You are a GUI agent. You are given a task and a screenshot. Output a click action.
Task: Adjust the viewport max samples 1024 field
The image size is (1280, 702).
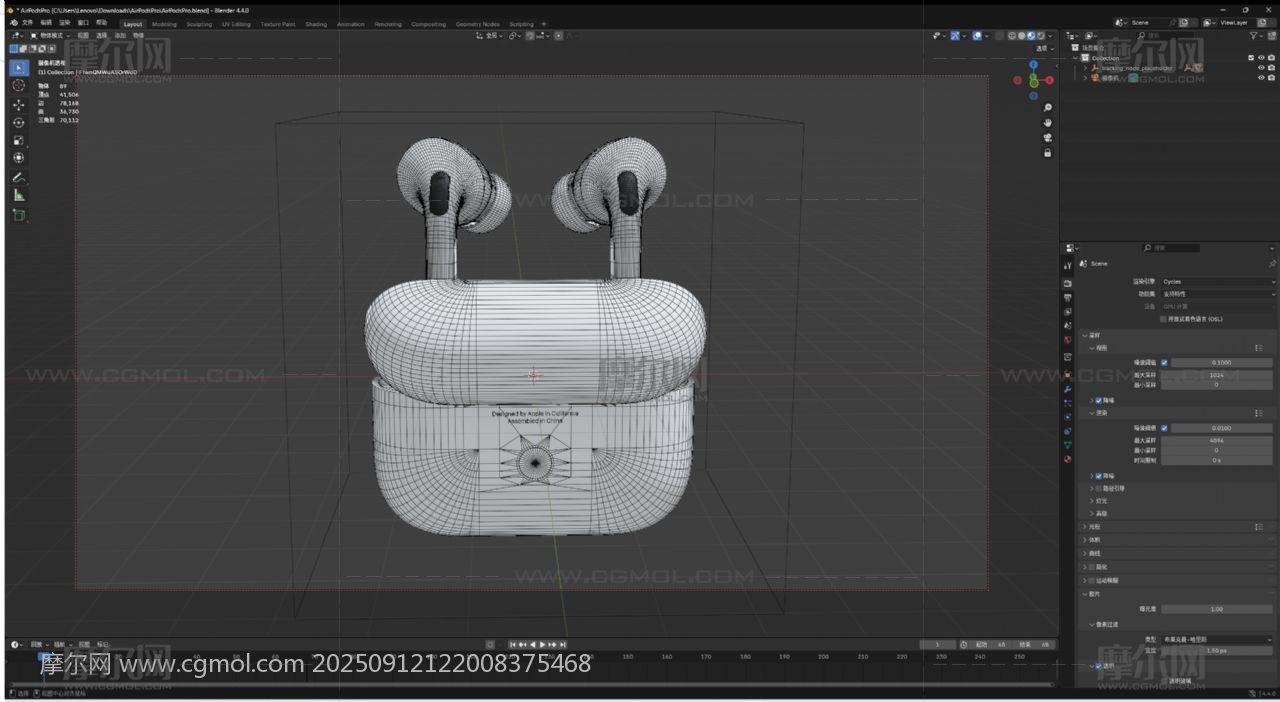click(x=1217, y=374)
